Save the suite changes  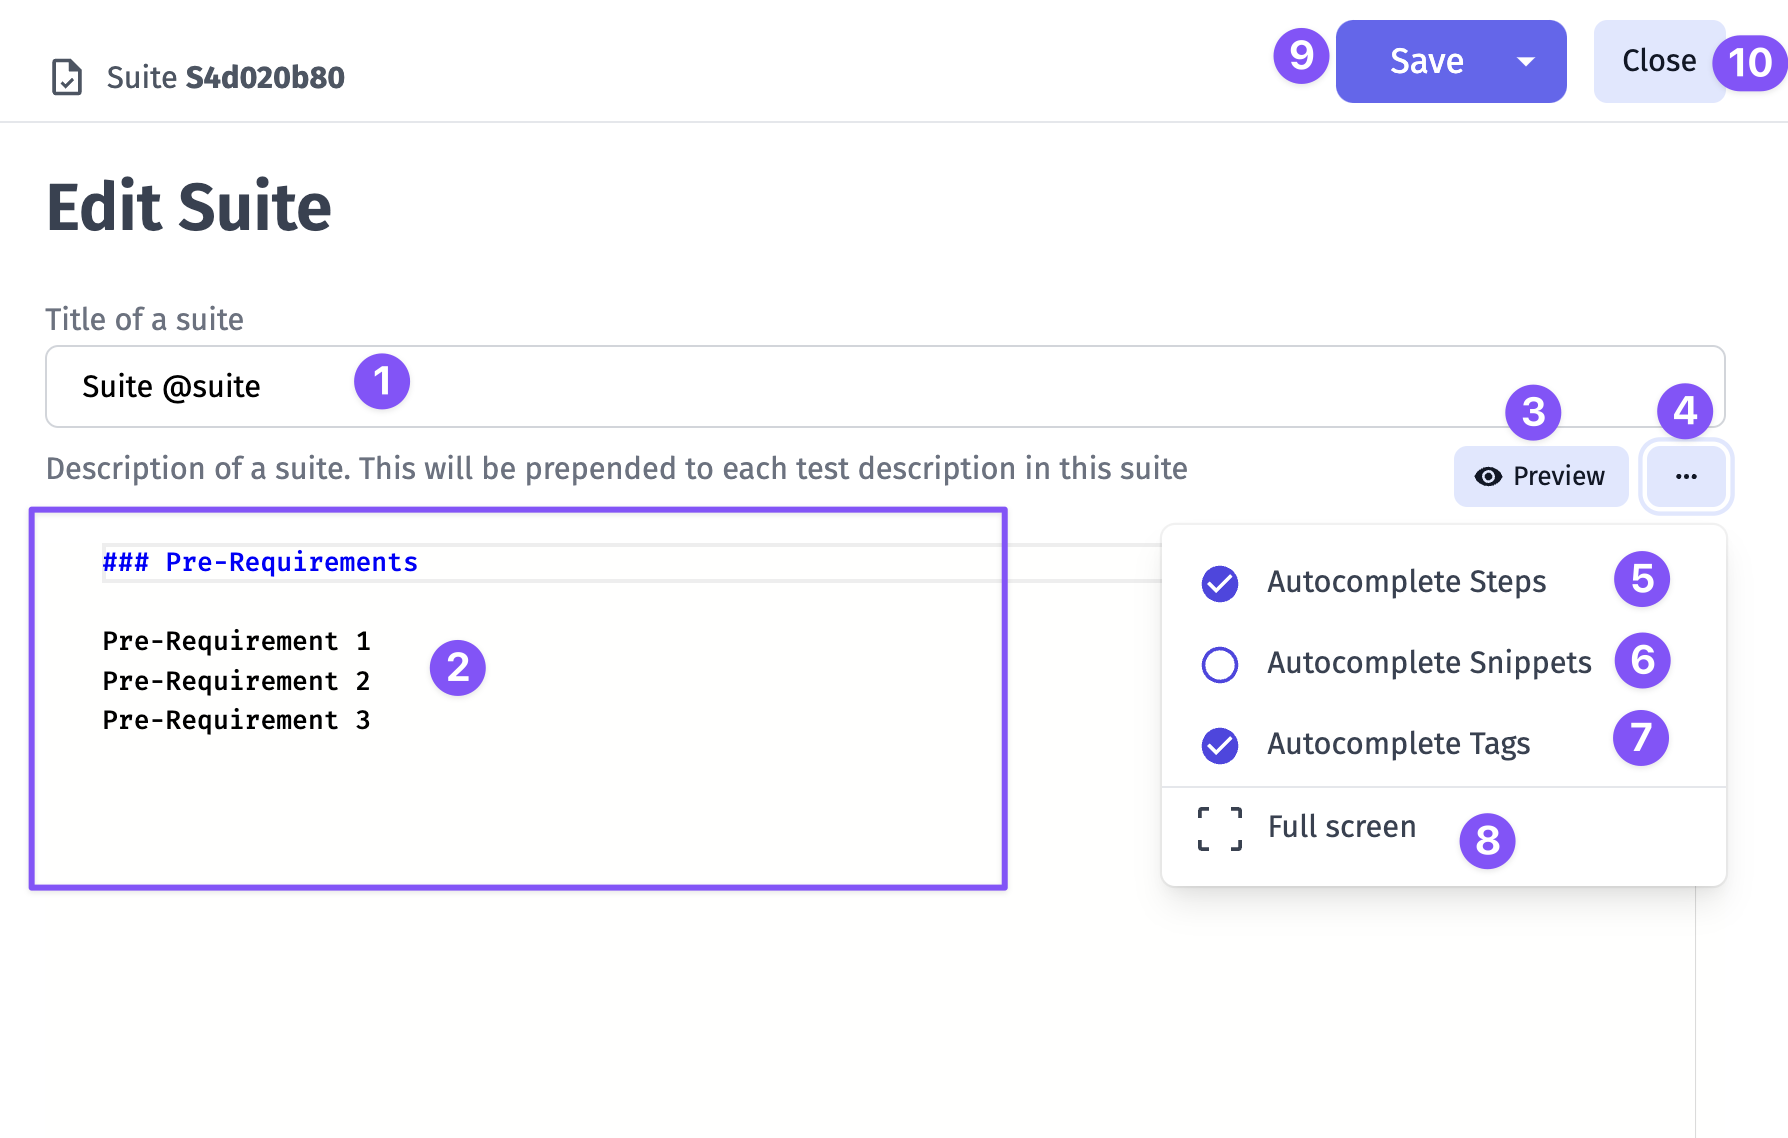click(1426, 61)
